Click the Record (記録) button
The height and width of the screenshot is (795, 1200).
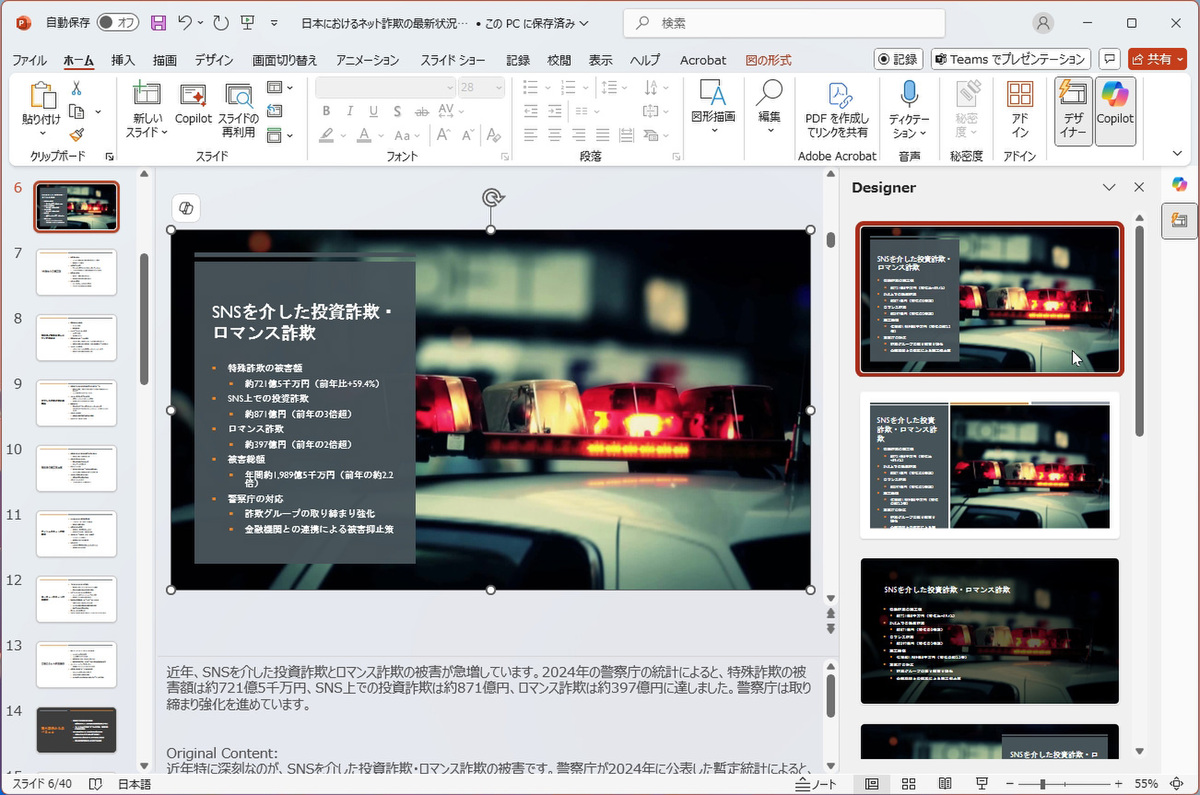[x=898, y=59]
